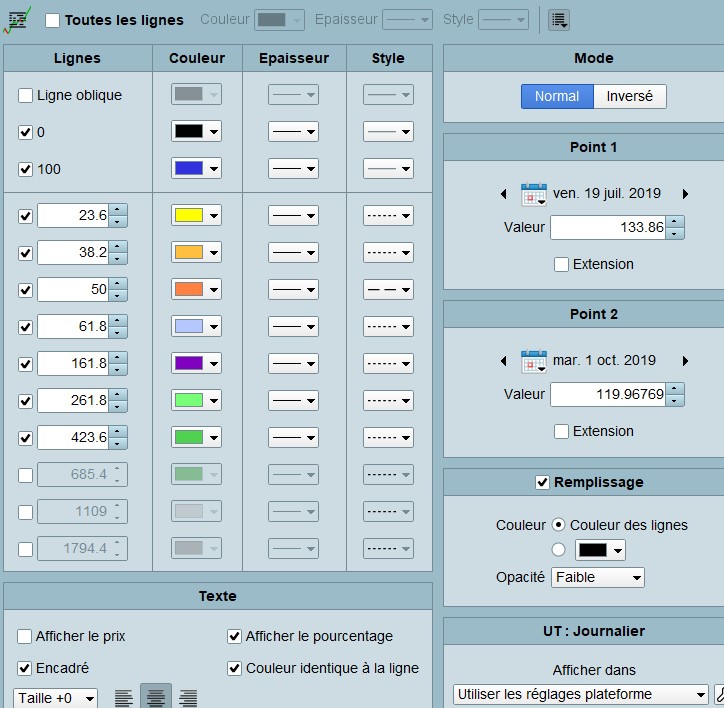
Task: Open Utiliser les réglages plateforme dropdown
Action: pyautogui.click(x=580, y=694)
